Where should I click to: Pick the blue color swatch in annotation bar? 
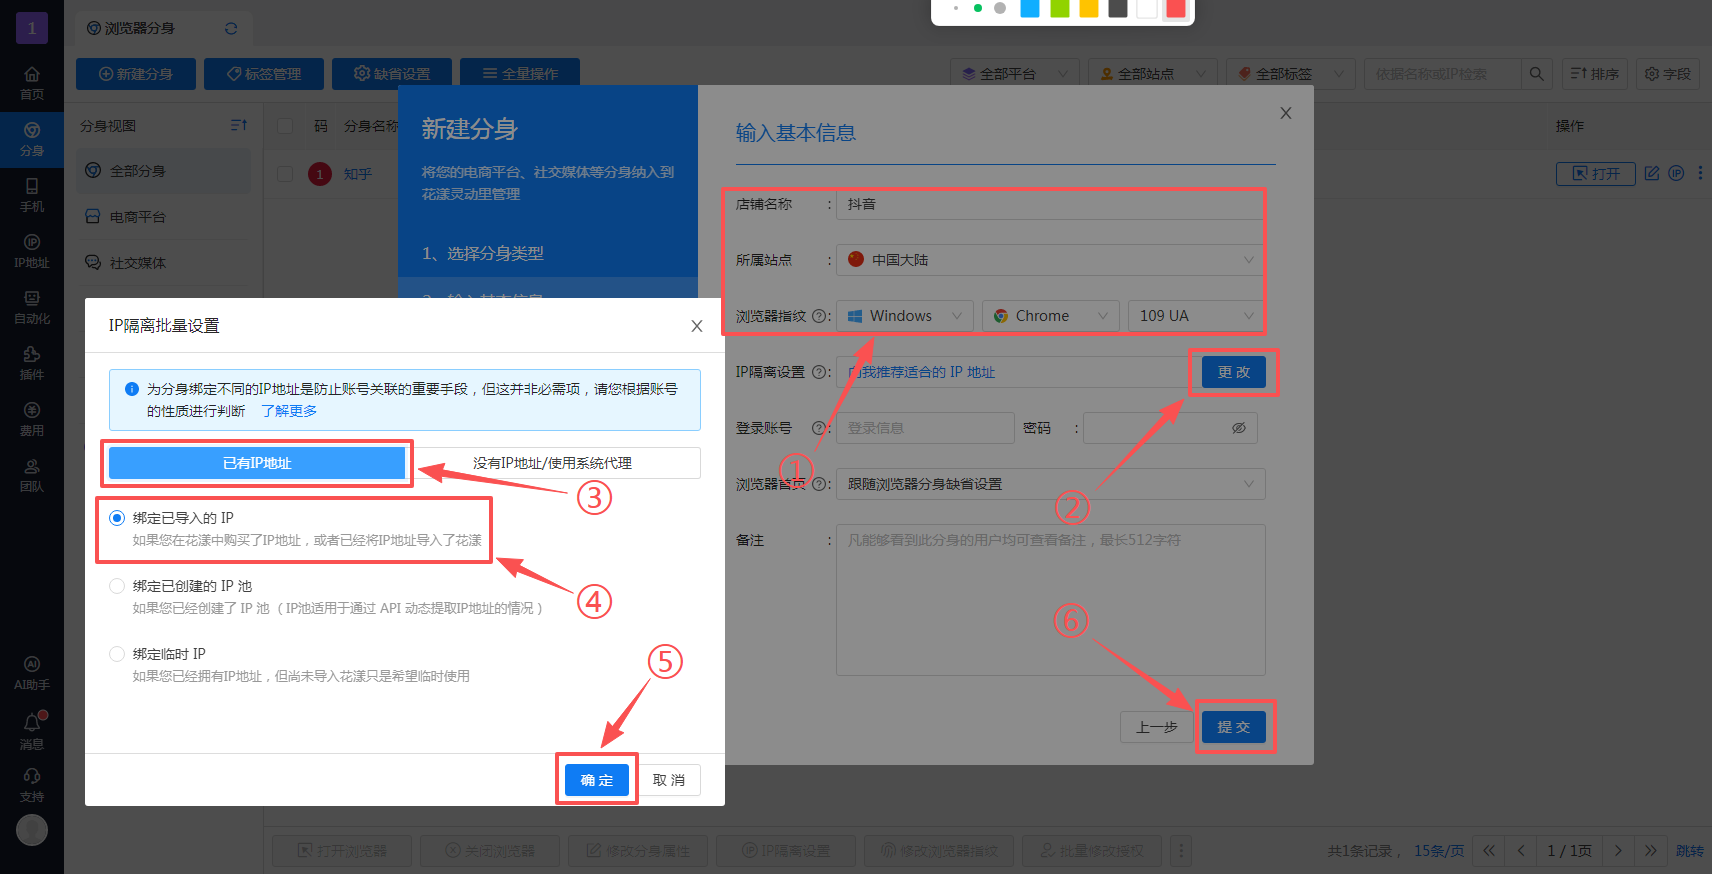(1030, 9)
